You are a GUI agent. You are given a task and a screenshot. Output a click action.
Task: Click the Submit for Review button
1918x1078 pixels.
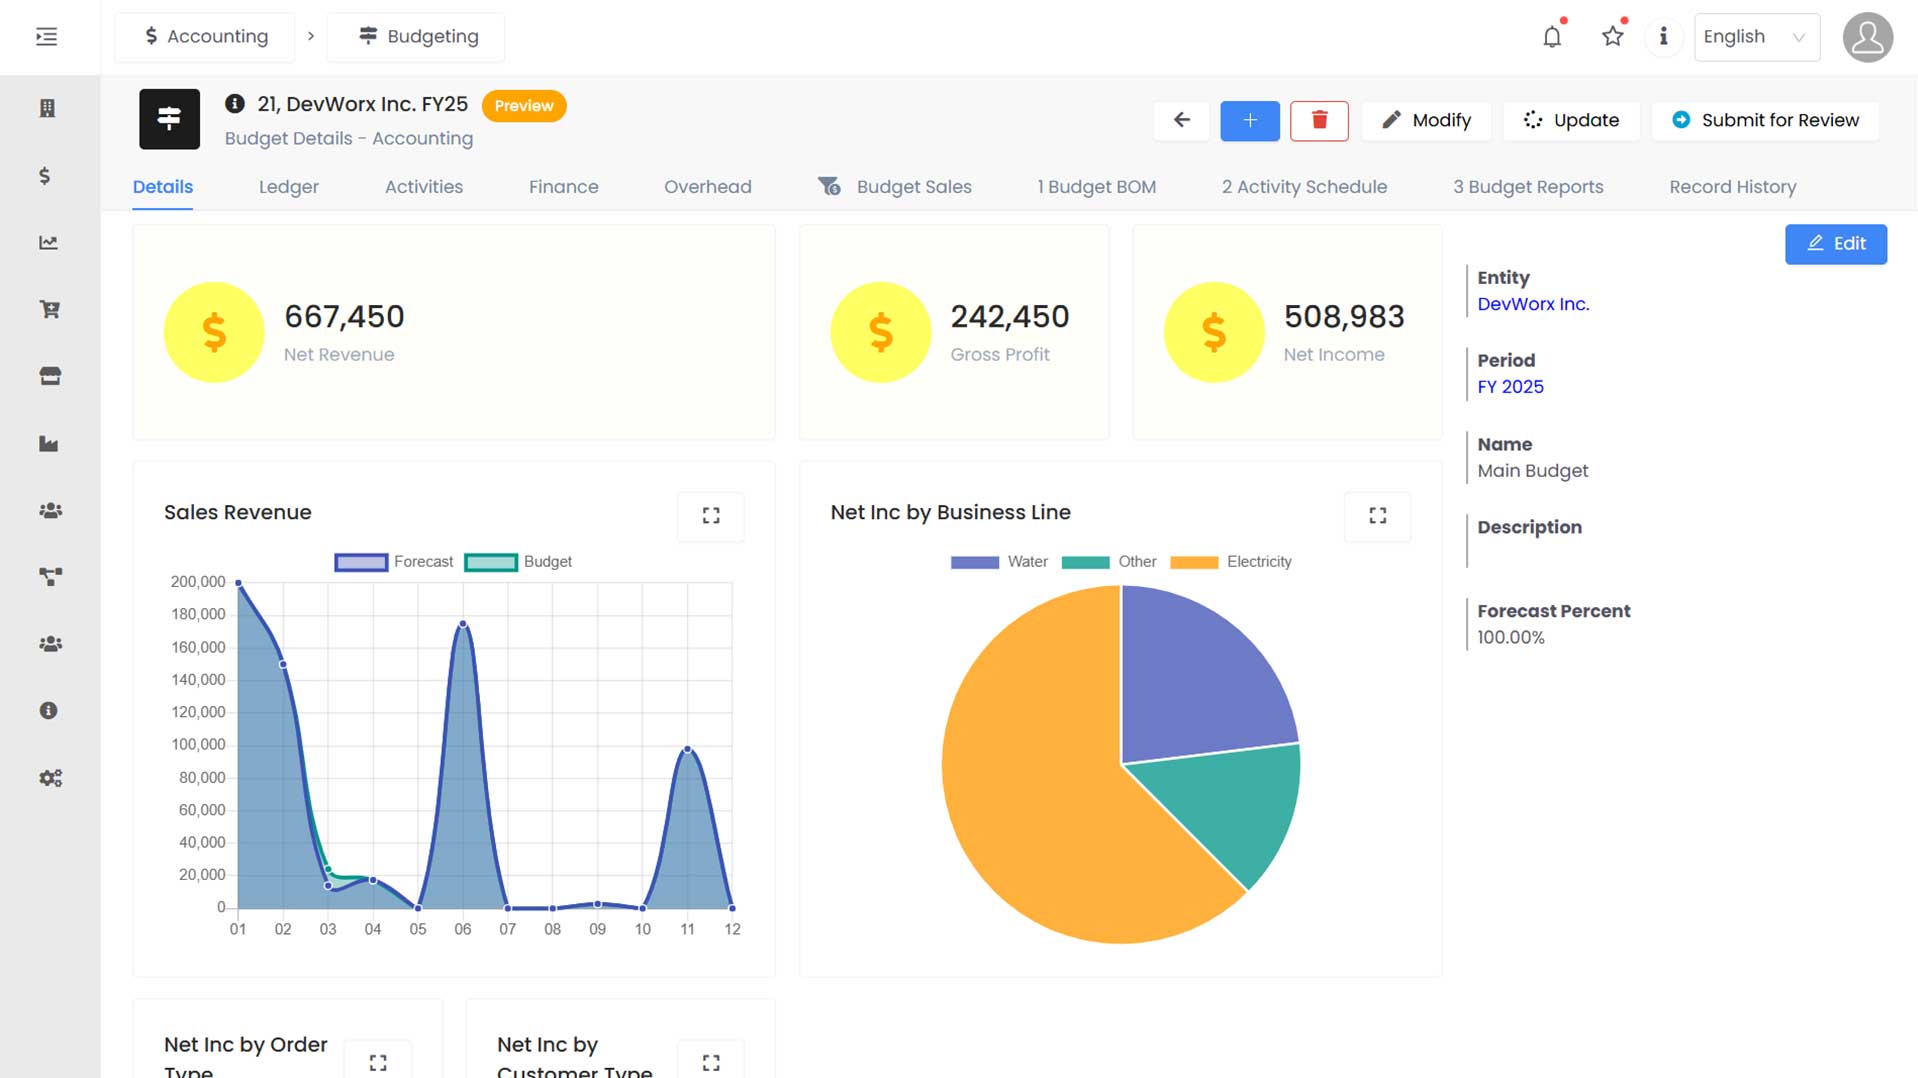1764,120
